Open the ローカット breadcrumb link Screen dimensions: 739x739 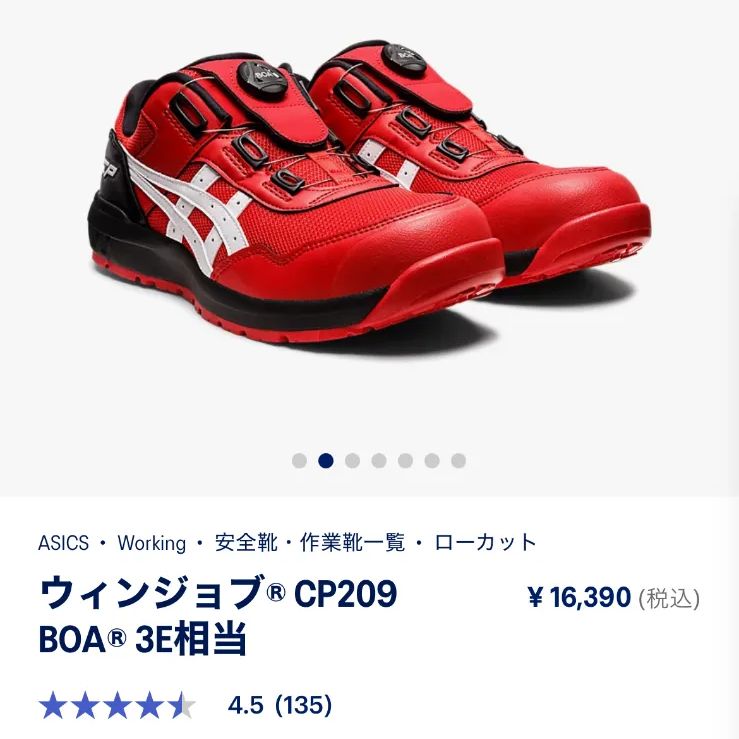485,542
